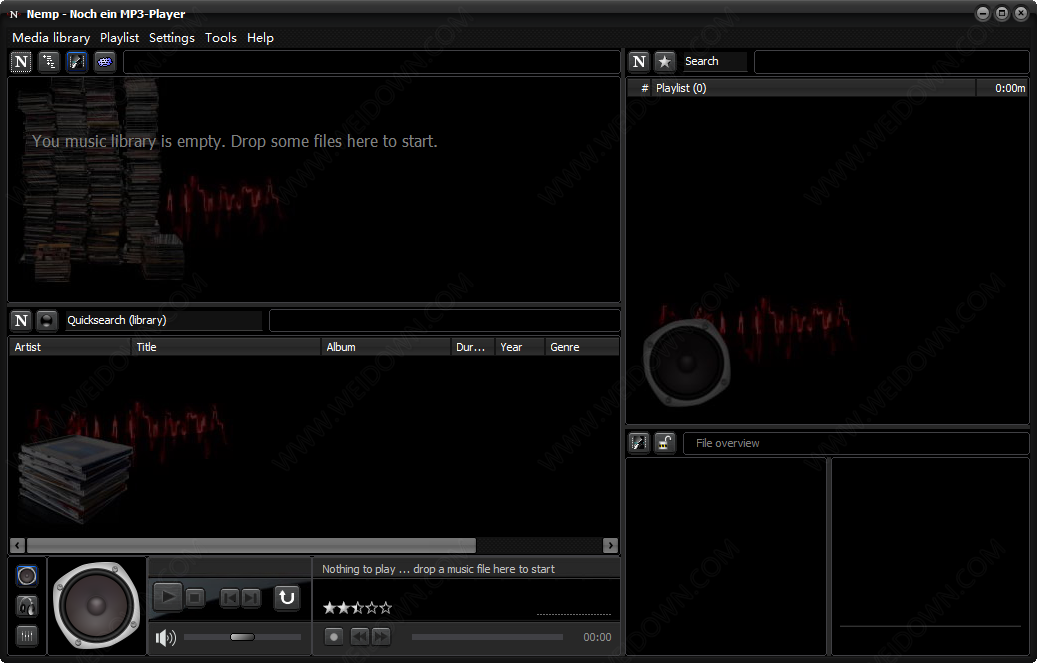The image size is (1037, 663).
Task: Click the record button in player controls
Action: tap(334, 637)
